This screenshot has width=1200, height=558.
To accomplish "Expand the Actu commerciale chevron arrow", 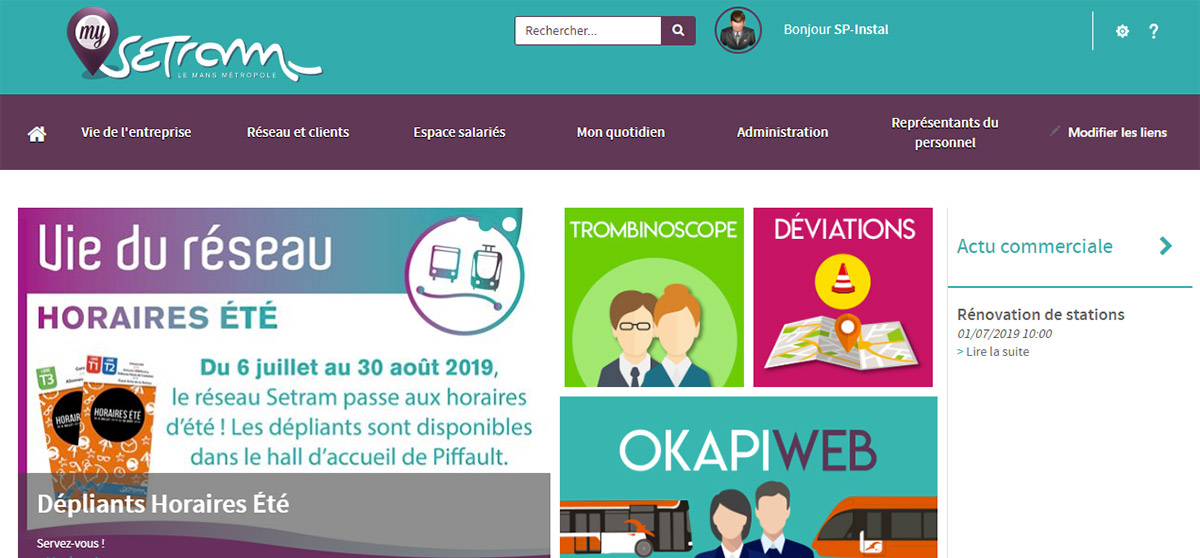I will coord(1165,246).
